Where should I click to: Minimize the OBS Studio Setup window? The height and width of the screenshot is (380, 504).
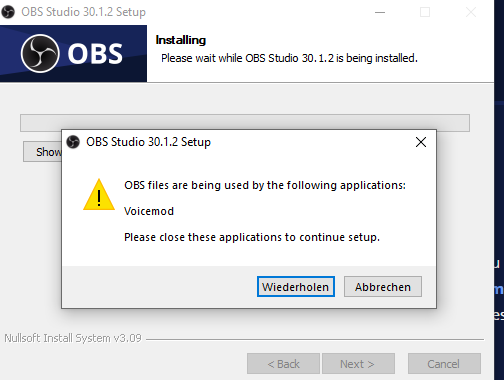380,12
